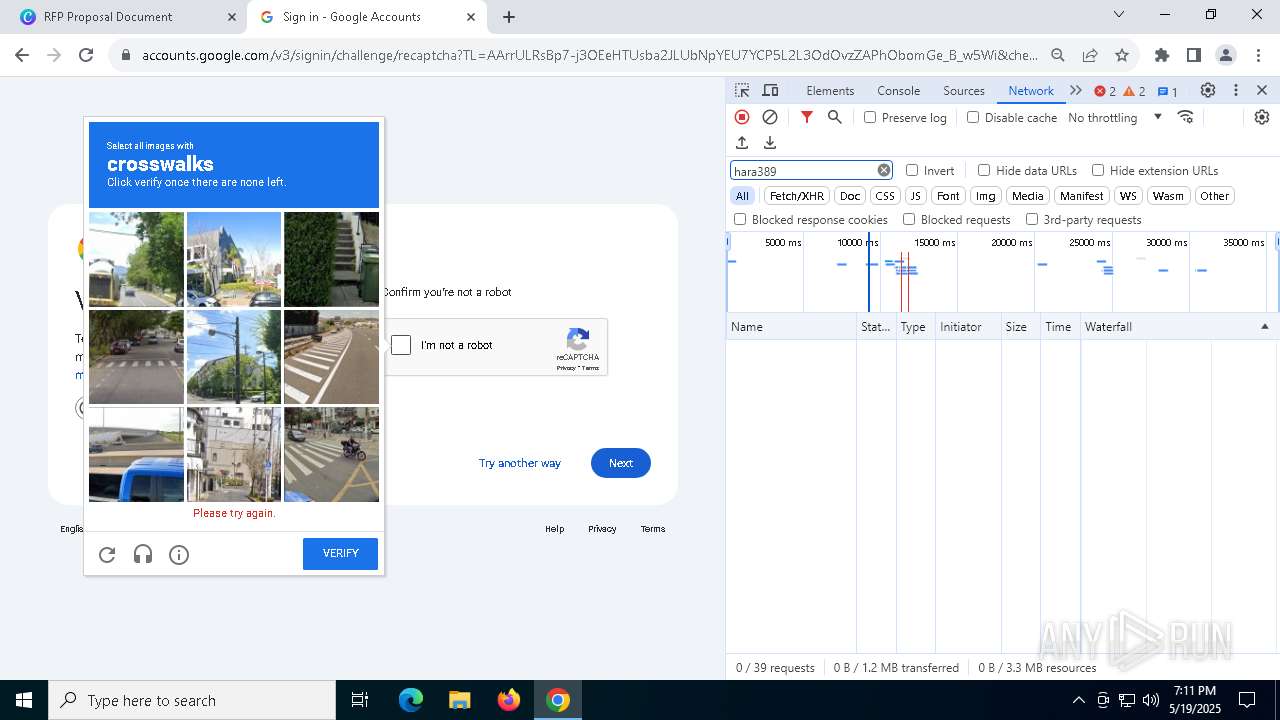
Task: Open network search magnifier
Action: coord(835,117)
